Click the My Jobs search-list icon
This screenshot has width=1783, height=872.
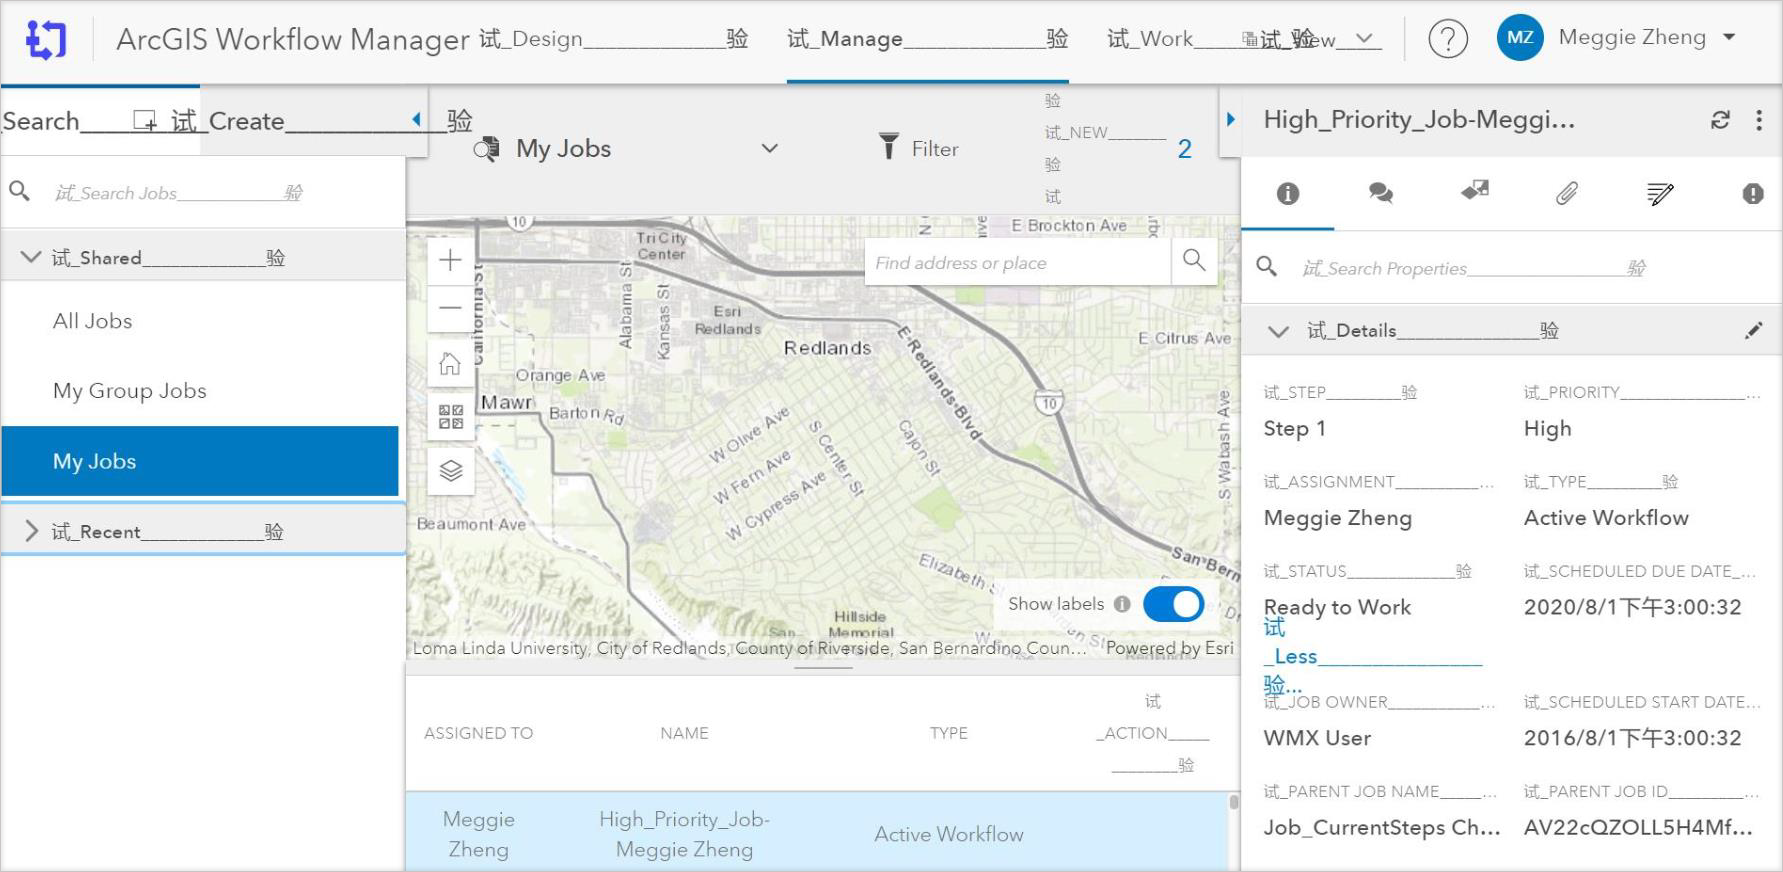486,149
